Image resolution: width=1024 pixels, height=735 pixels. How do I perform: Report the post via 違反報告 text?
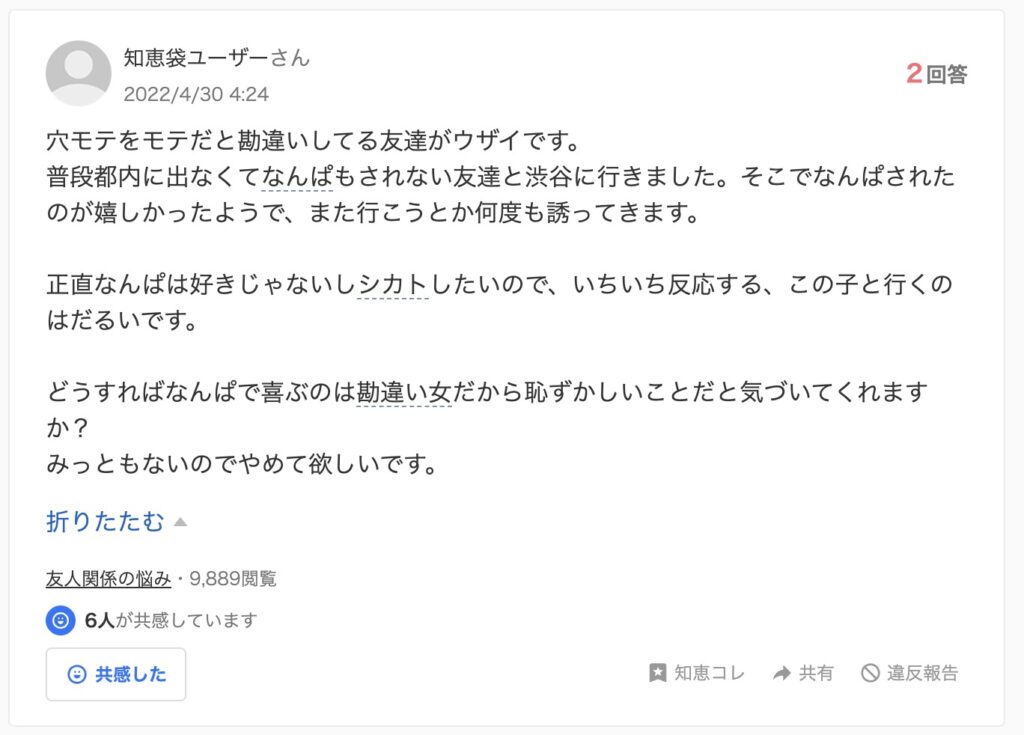click(x=922, y=673)
